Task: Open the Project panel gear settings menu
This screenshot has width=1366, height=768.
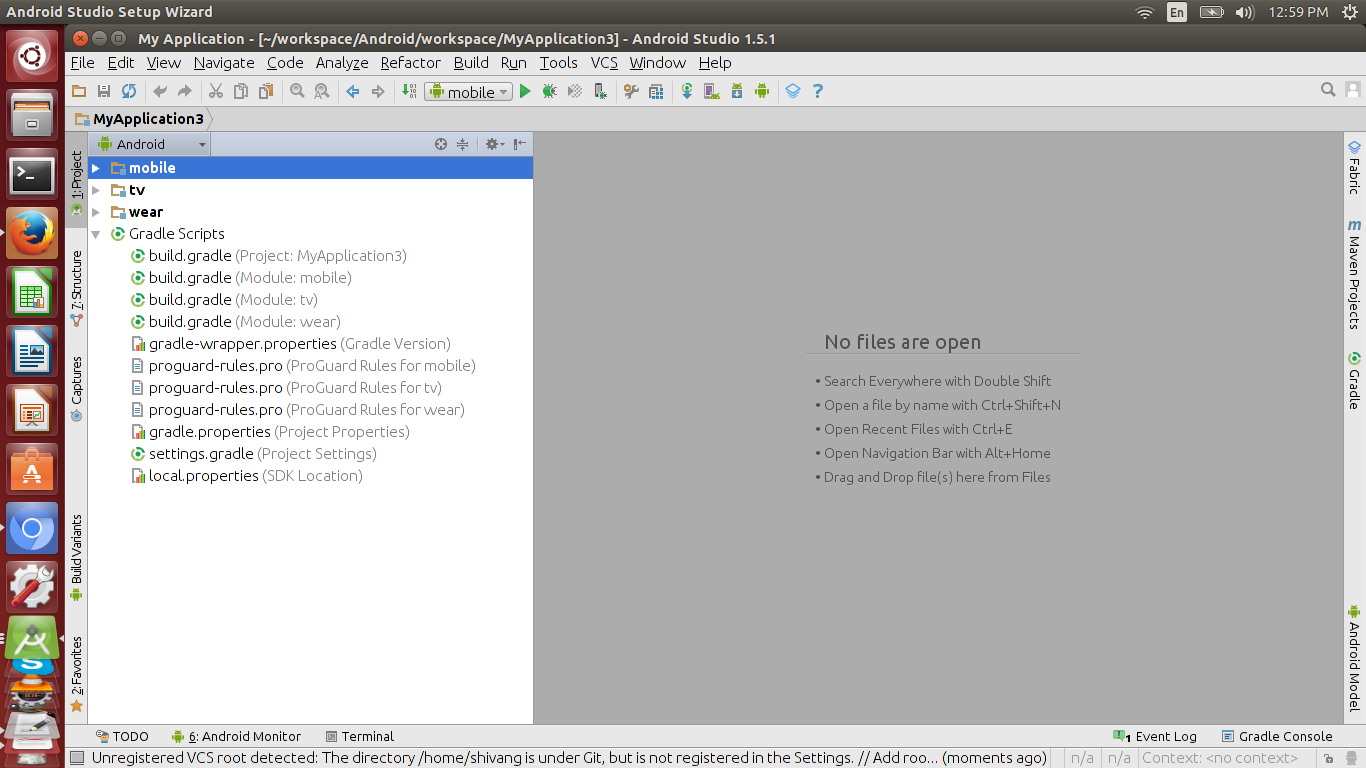Action: [x=494, y=144]
